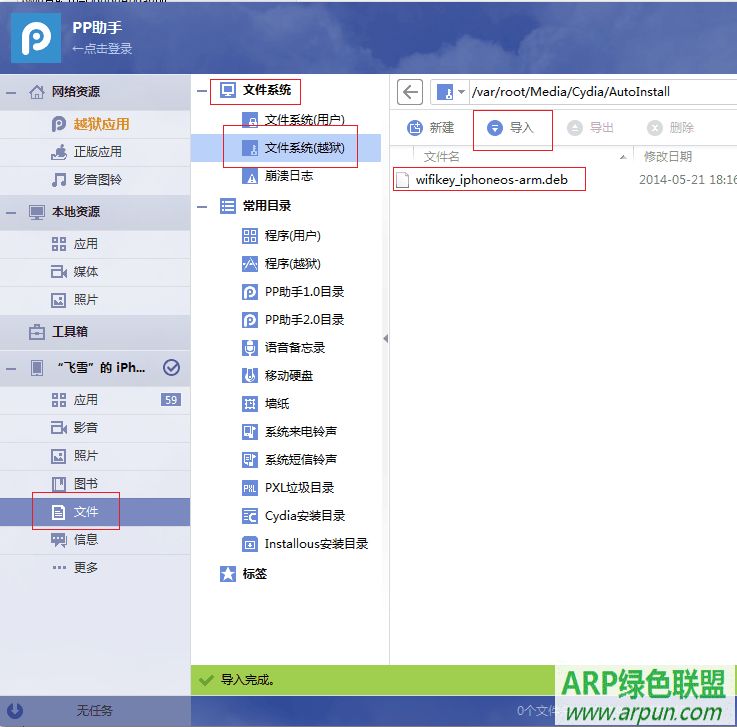Click the 无任务 status text

pos(94,711)
